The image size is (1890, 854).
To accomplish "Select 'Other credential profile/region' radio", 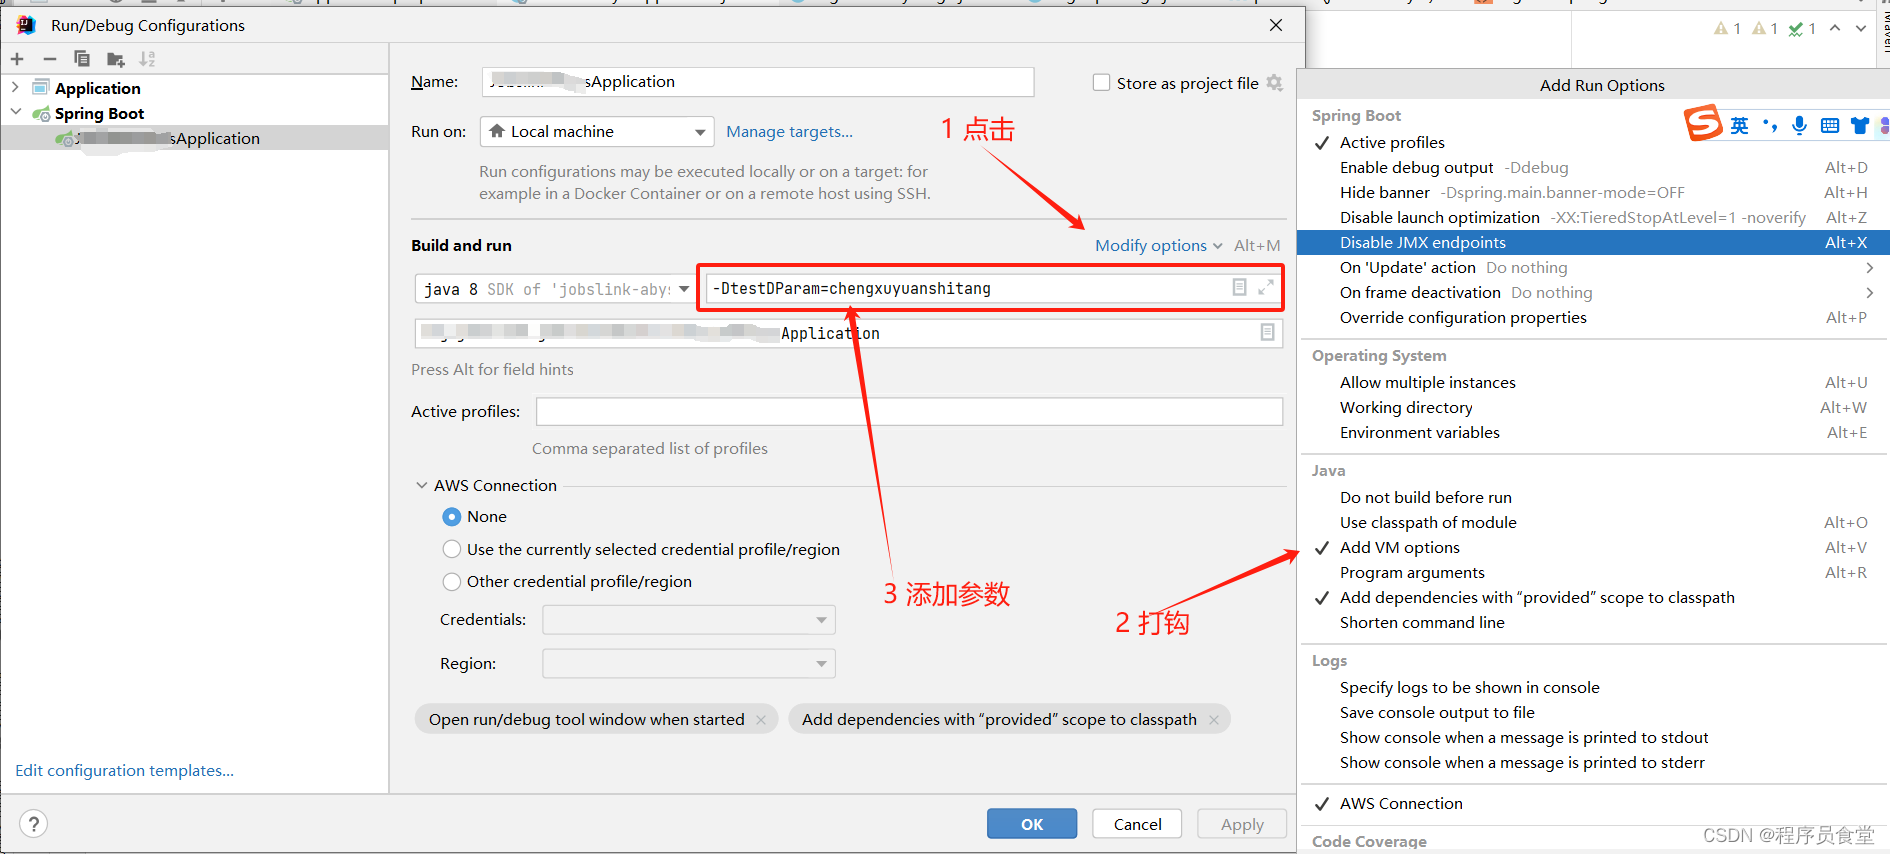I will tap(452, 581).
